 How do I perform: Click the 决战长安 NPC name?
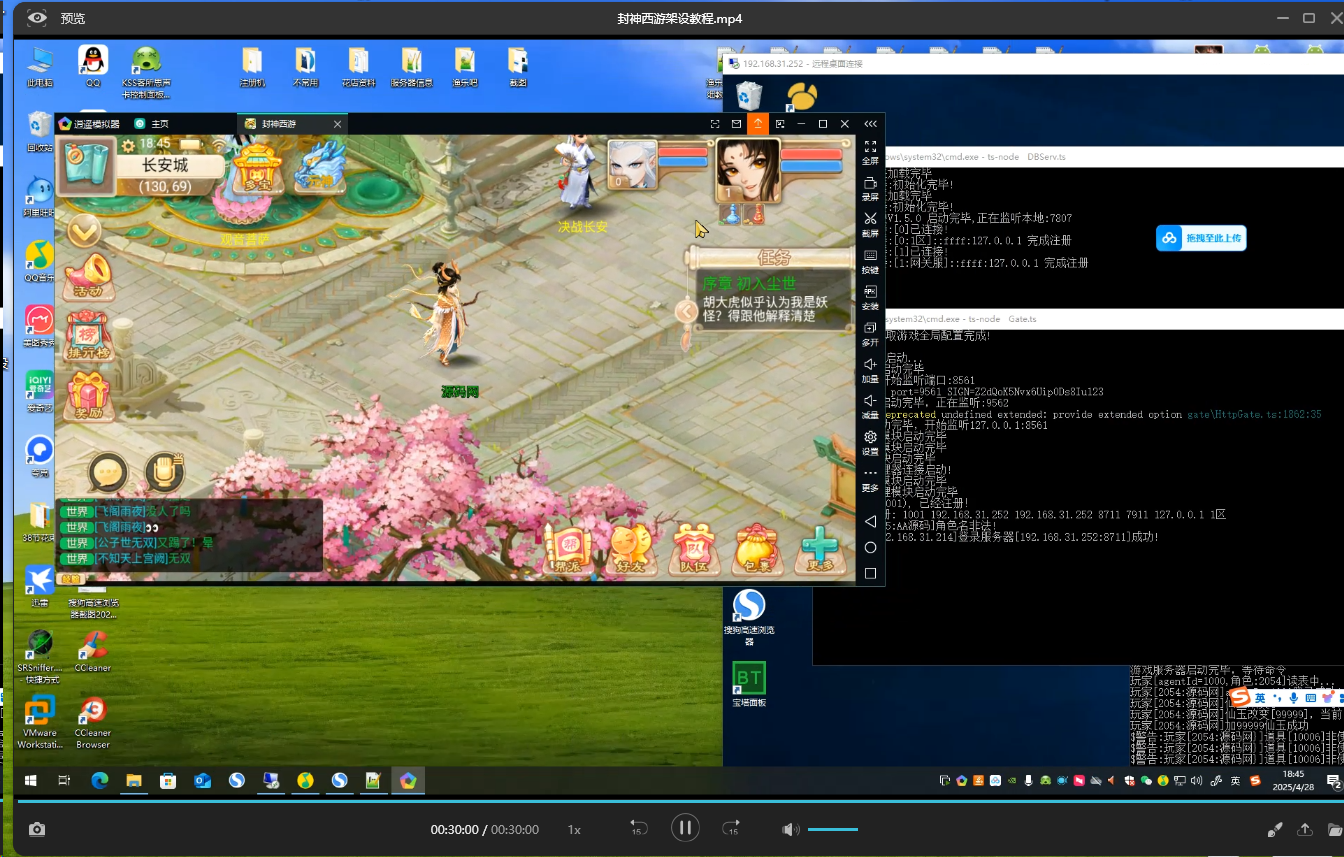click(583, 227)
